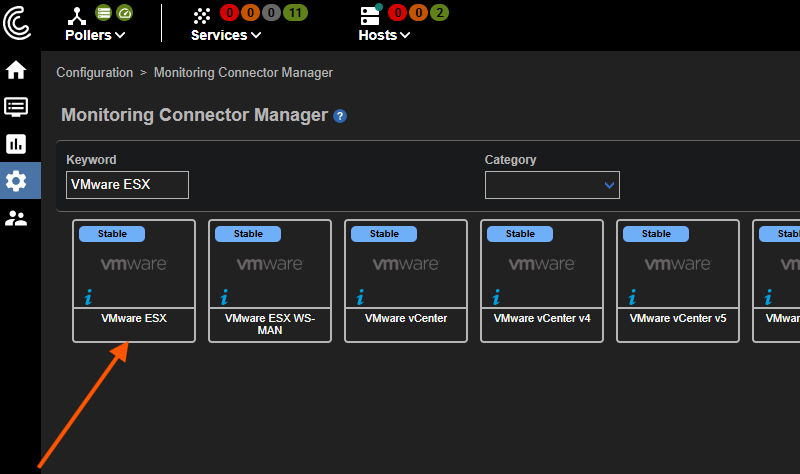Click the Centreon logo
Viewport: 800px width, 474px height.
17,22
